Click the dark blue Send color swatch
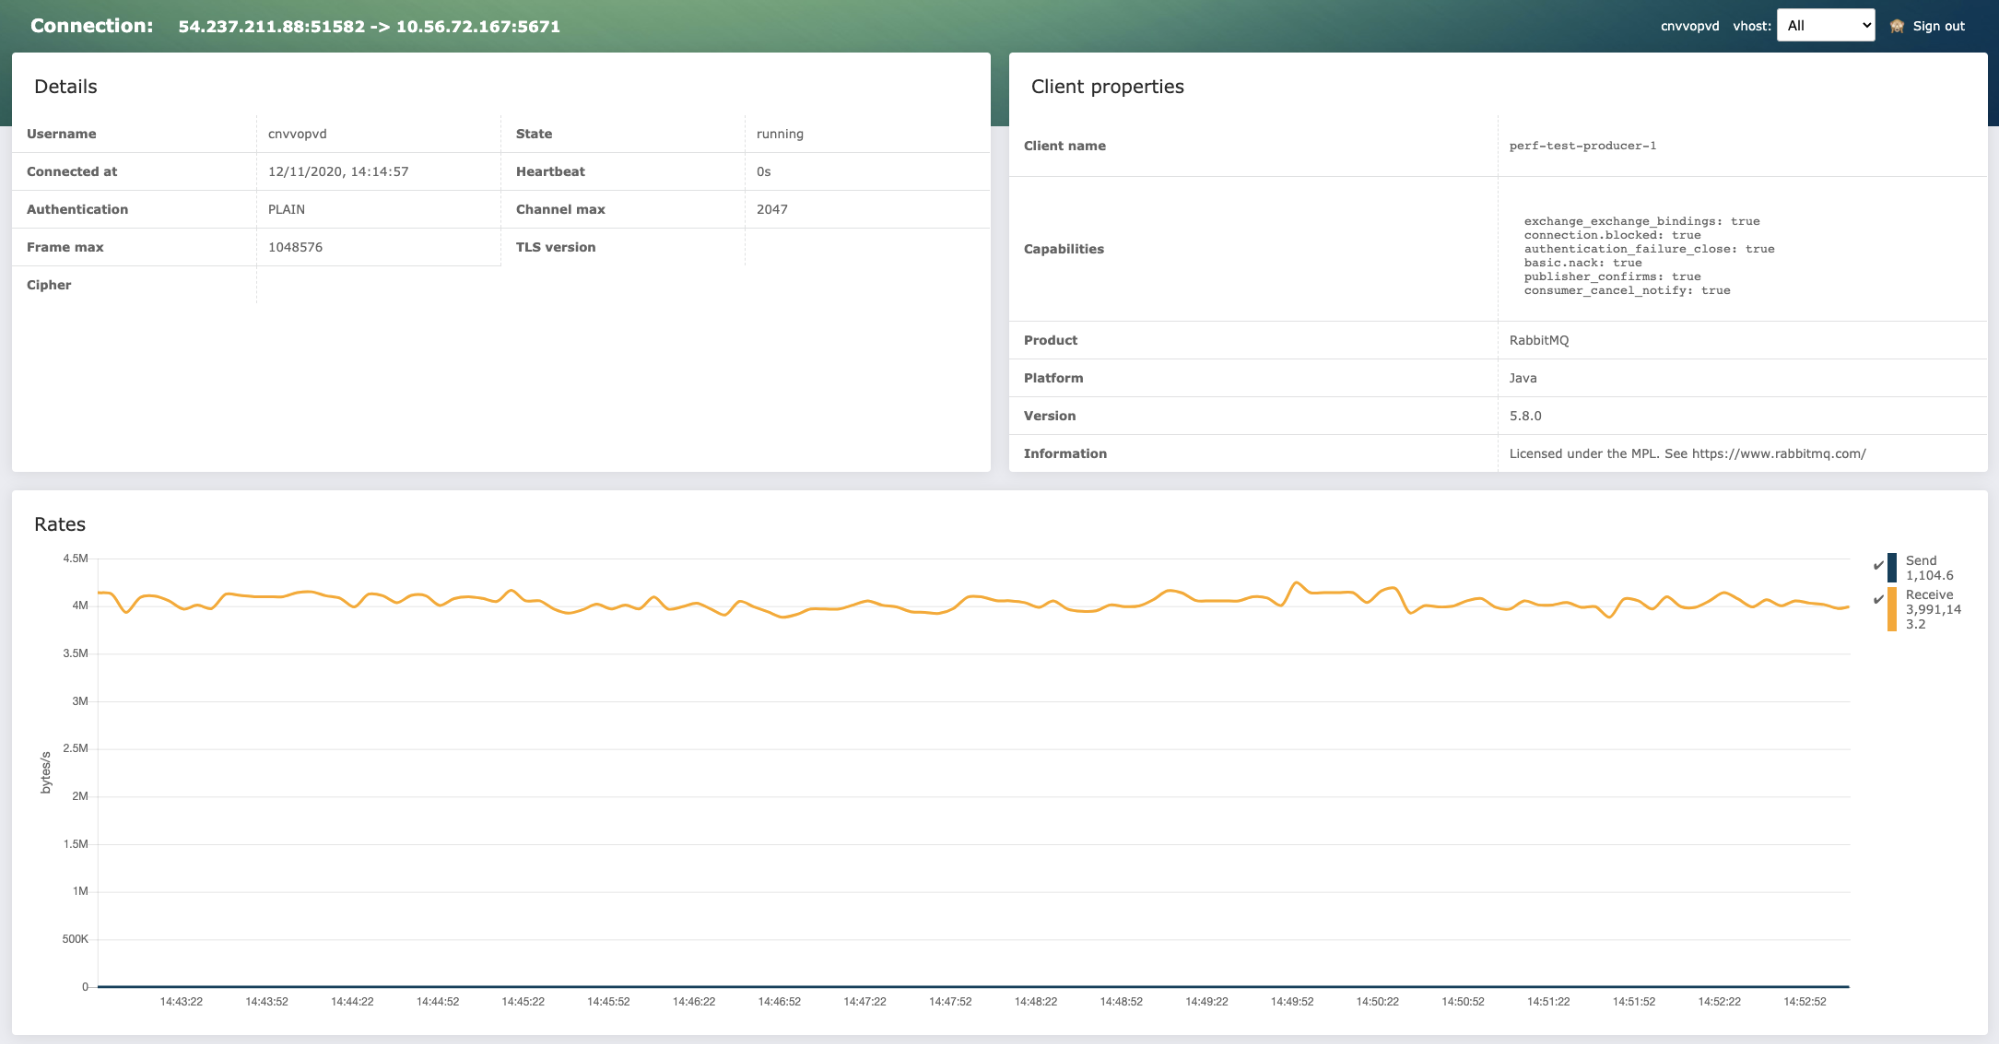The image size is (1999, 1045). point(1891,567)
